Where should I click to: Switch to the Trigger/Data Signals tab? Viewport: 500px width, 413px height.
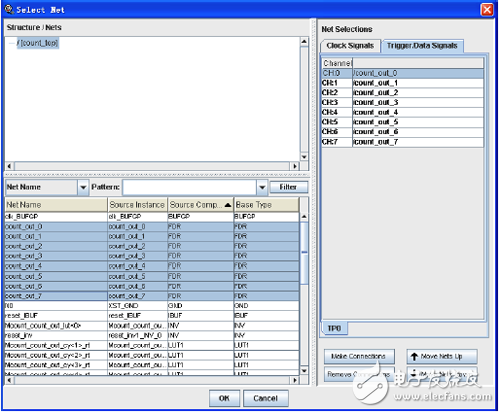click(422, 46)
